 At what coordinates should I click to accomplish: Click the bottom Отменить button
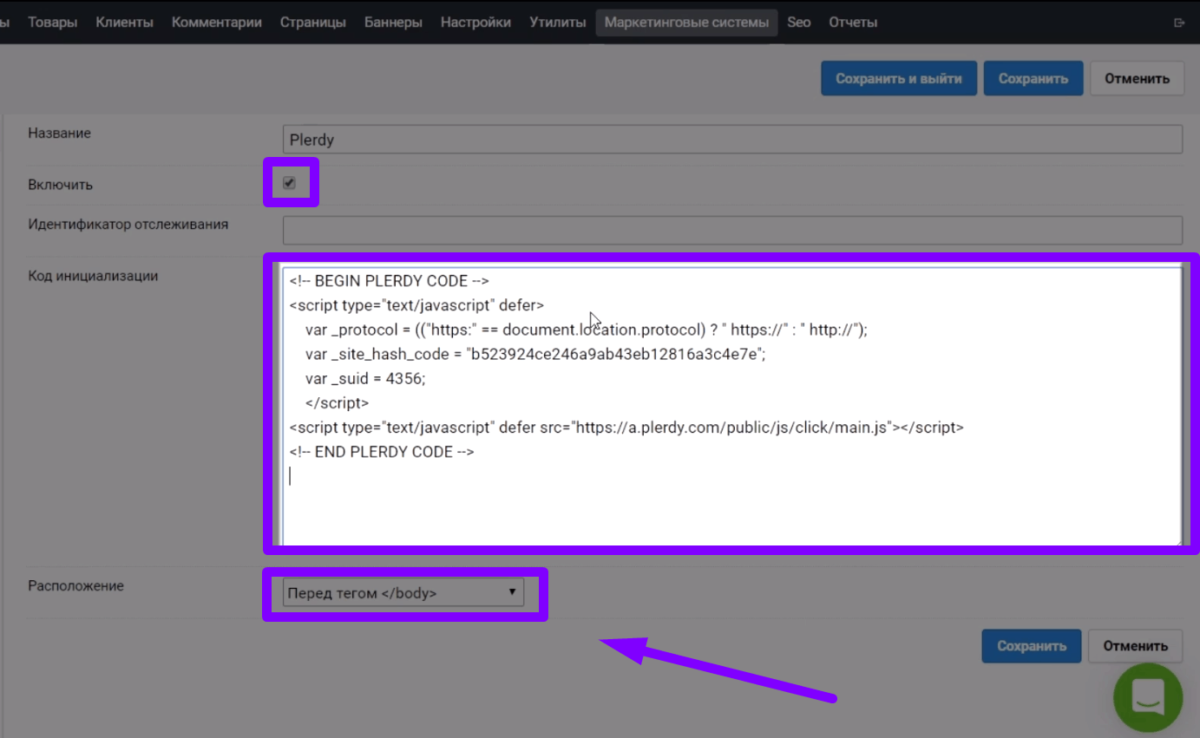(x=1135, y=646)
